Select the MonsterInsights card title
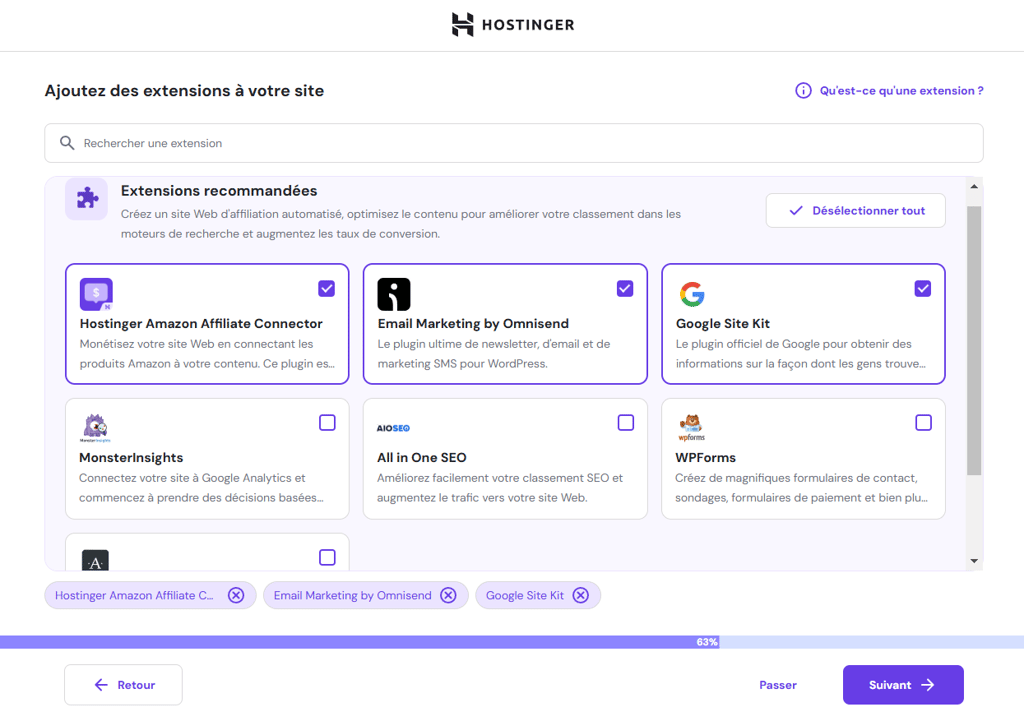The height and width of the screenshot is (721, 1024). (131, 458)
